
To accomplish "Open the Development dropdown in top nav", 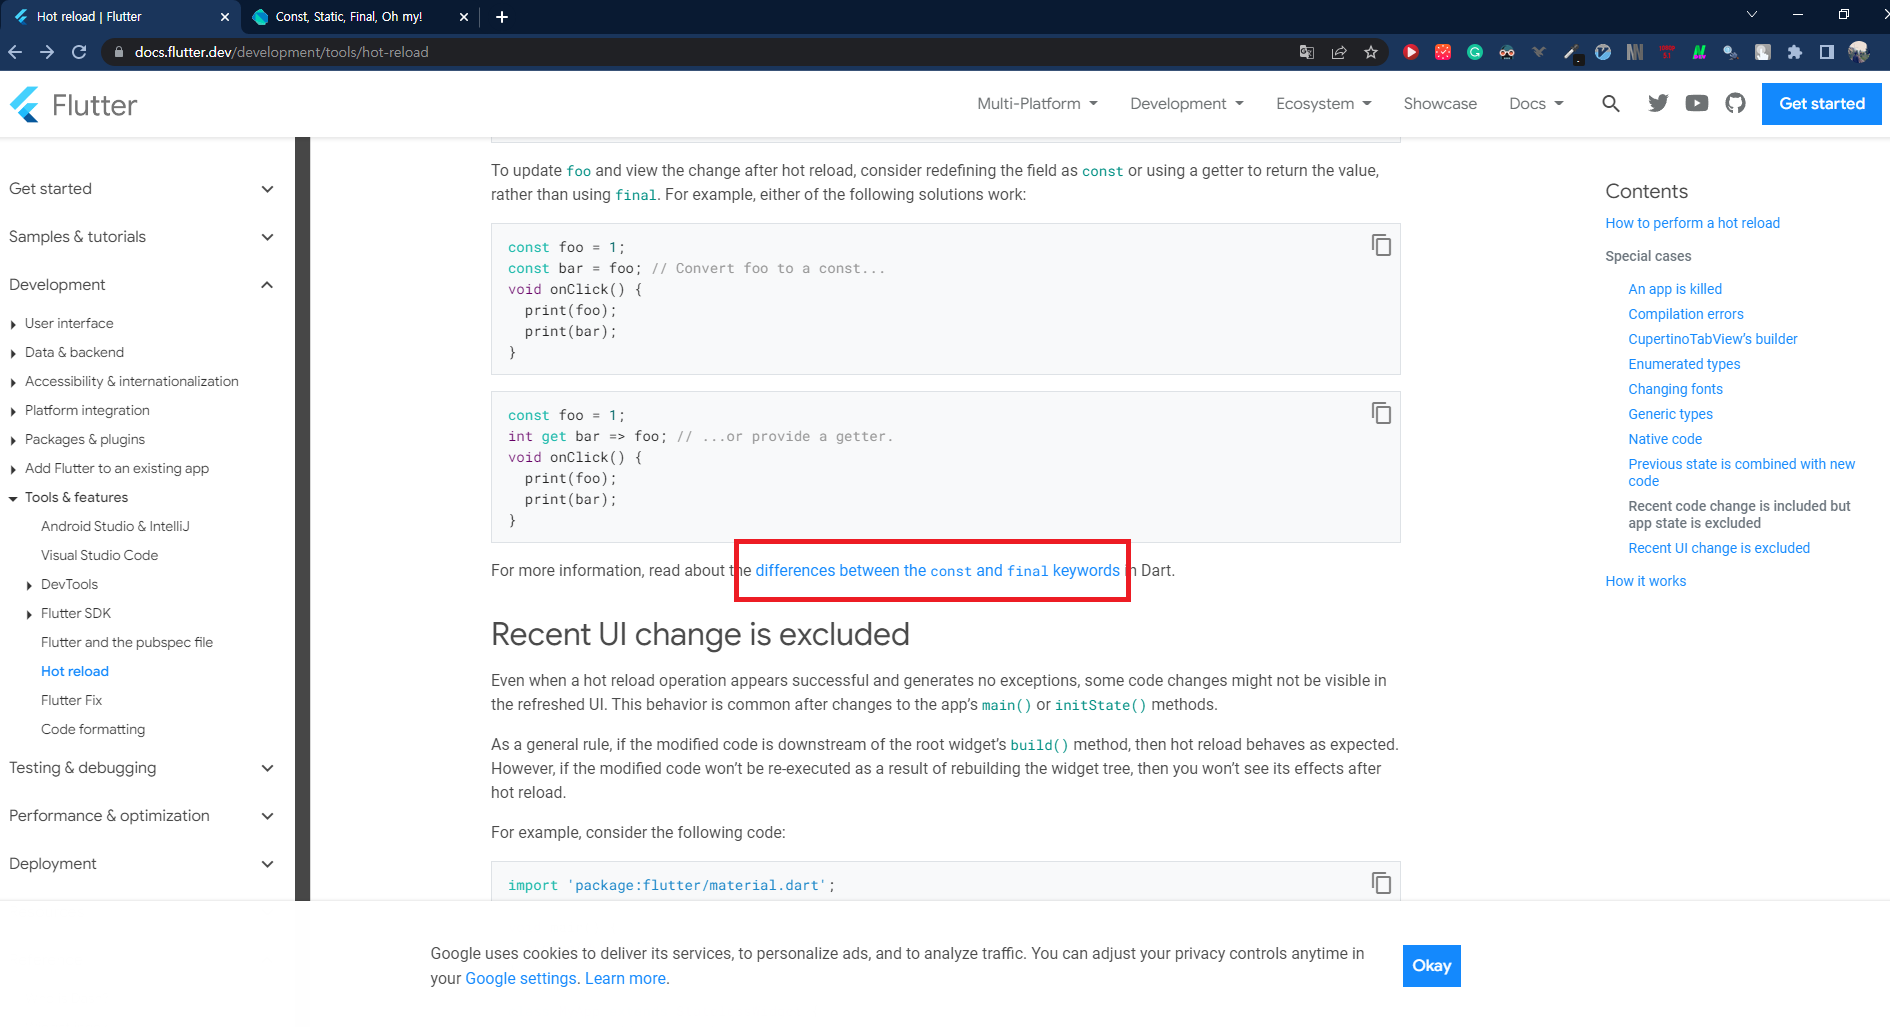I will coord(1187,104).
